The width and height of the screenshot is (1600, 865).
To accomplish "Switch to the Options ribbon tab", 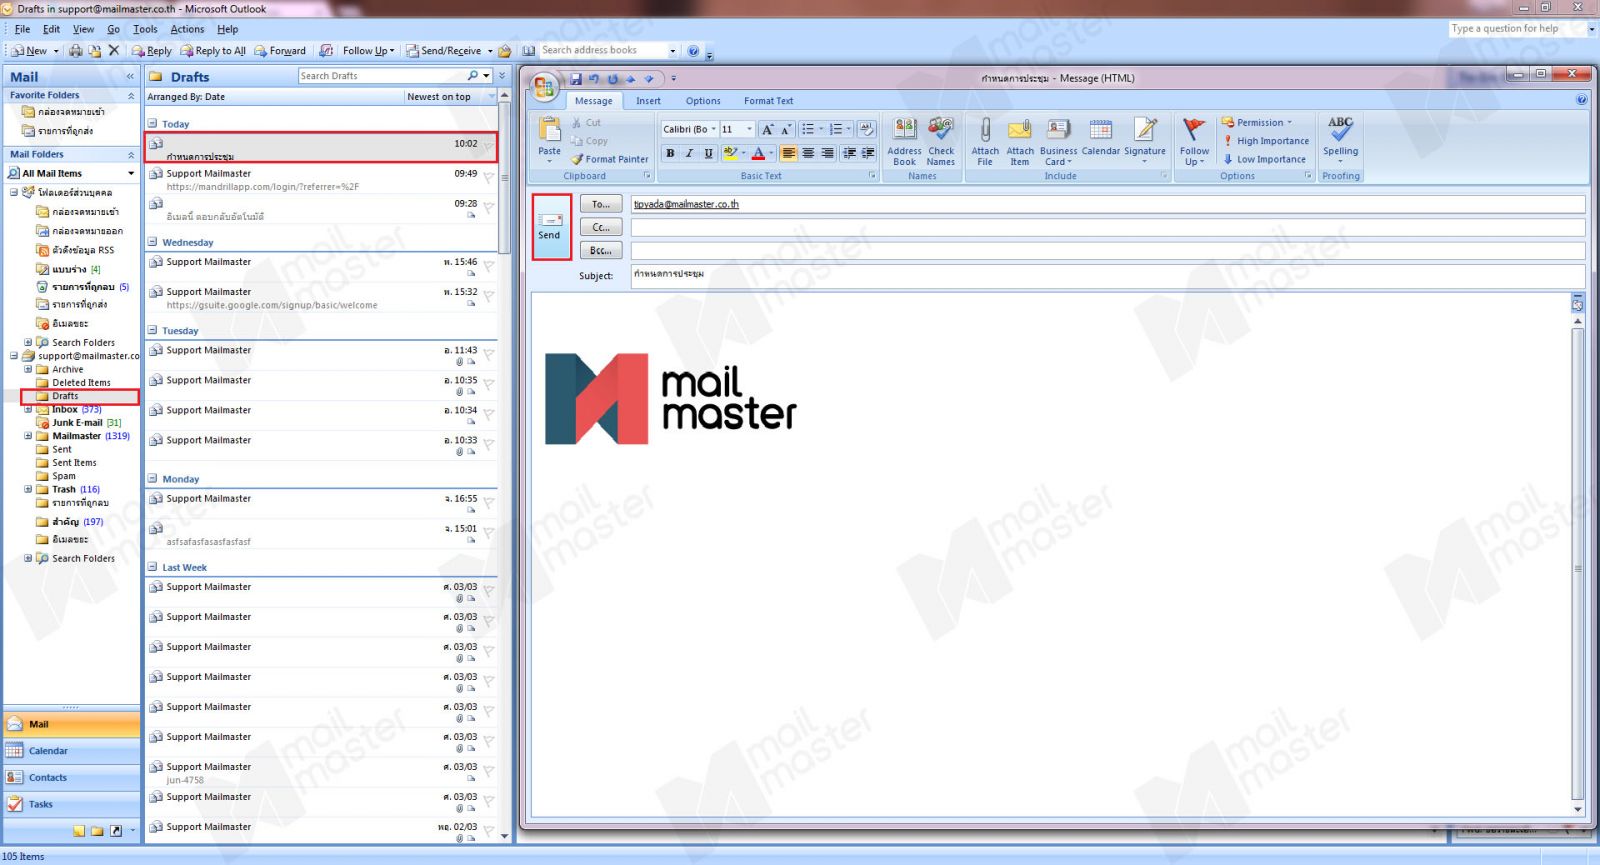I will click(x=703, y=101).
